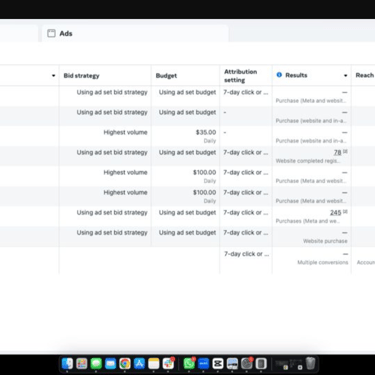Open CapCut from the dock

[x=218, y=363]
